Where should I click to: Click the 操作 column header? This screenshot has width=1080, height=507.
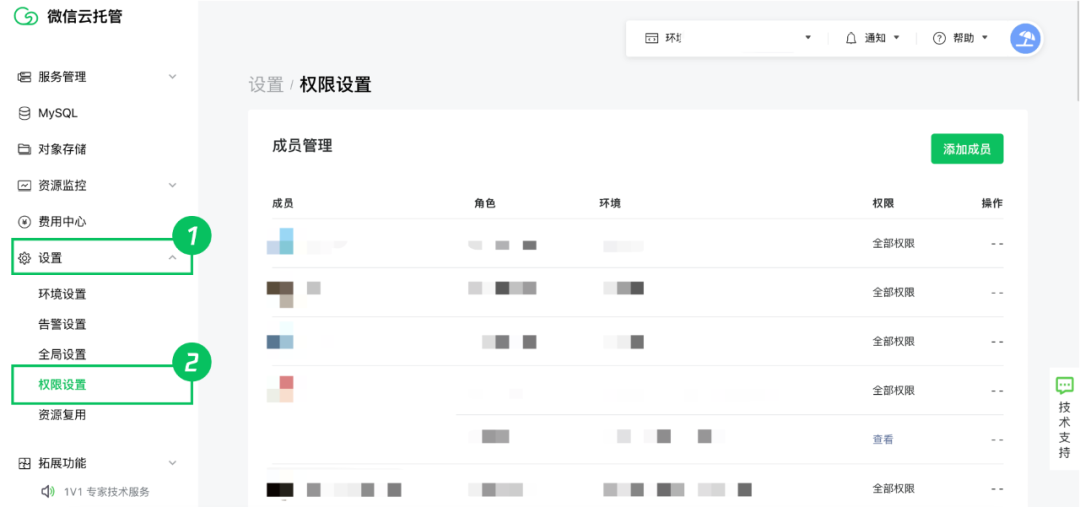[993, 203]
